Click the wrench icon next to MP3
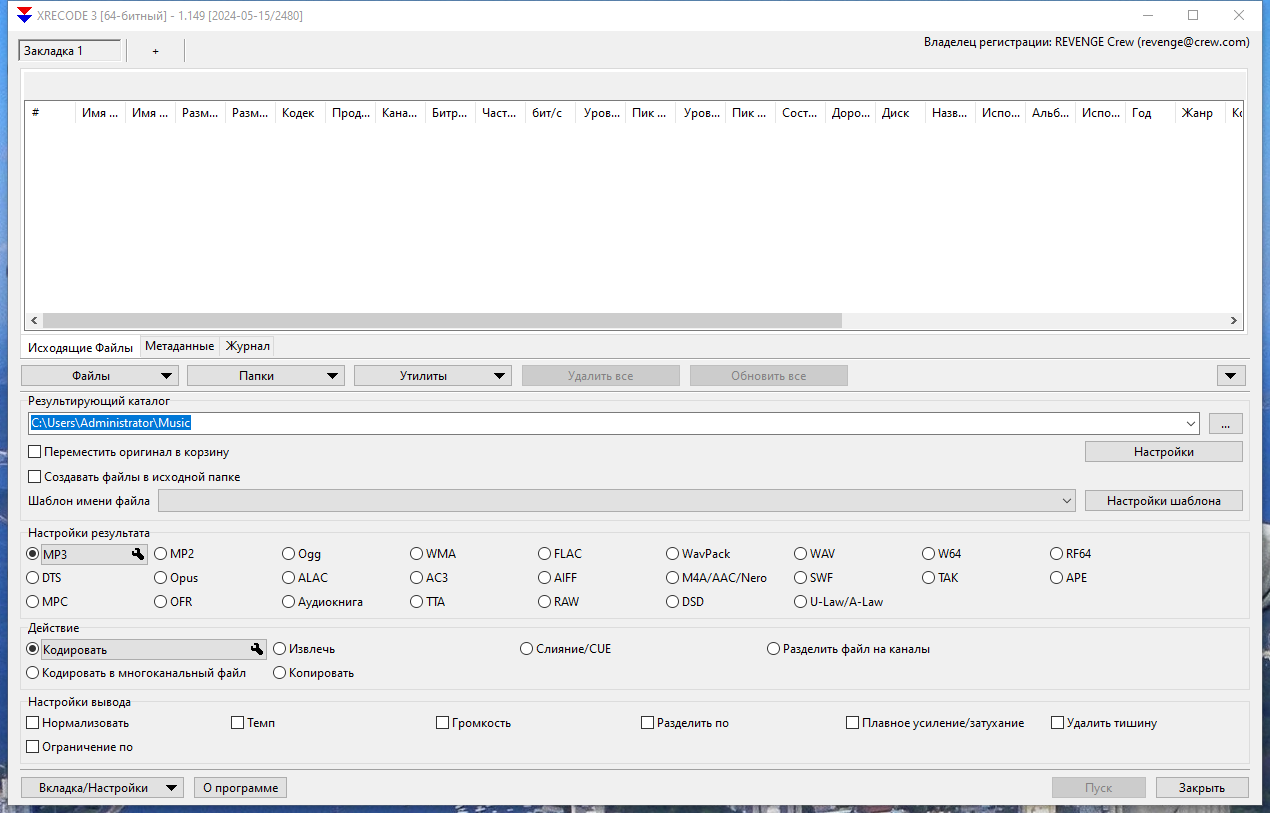Image resolution: width=1270 pixels, height=813 pixels. pos(138,554)
